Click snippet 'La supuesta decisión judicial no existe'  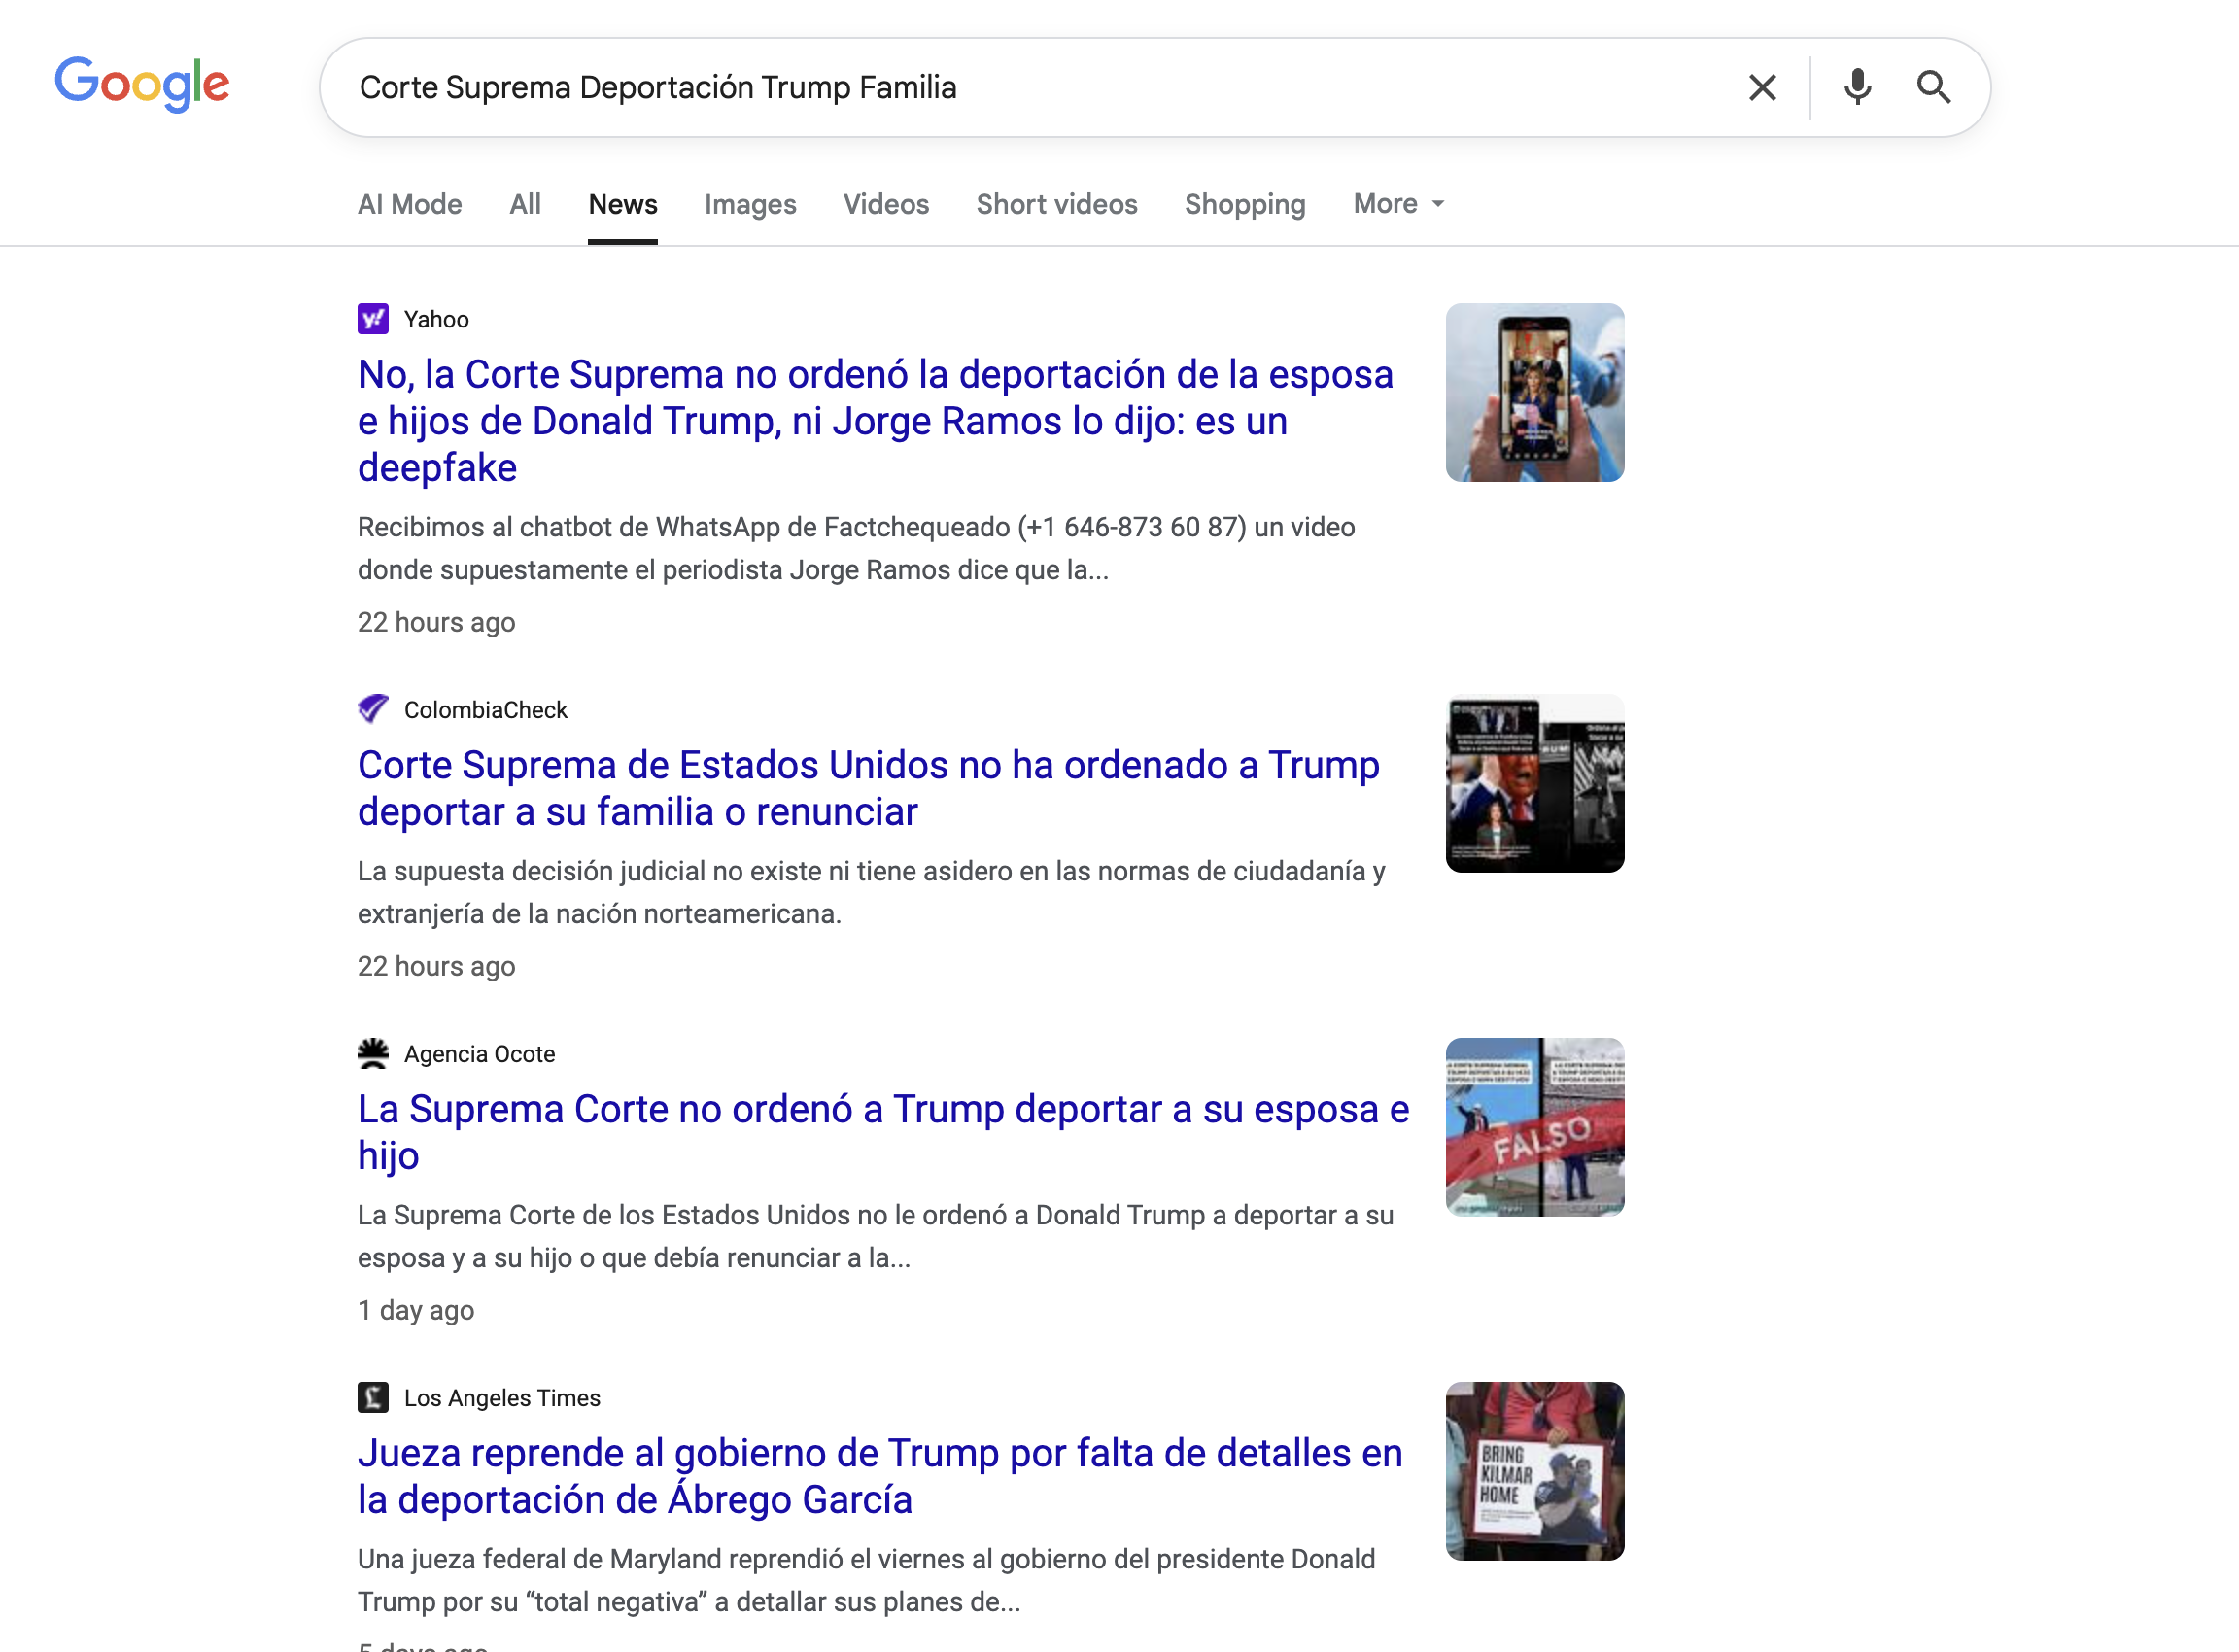(x=871, y=892)
